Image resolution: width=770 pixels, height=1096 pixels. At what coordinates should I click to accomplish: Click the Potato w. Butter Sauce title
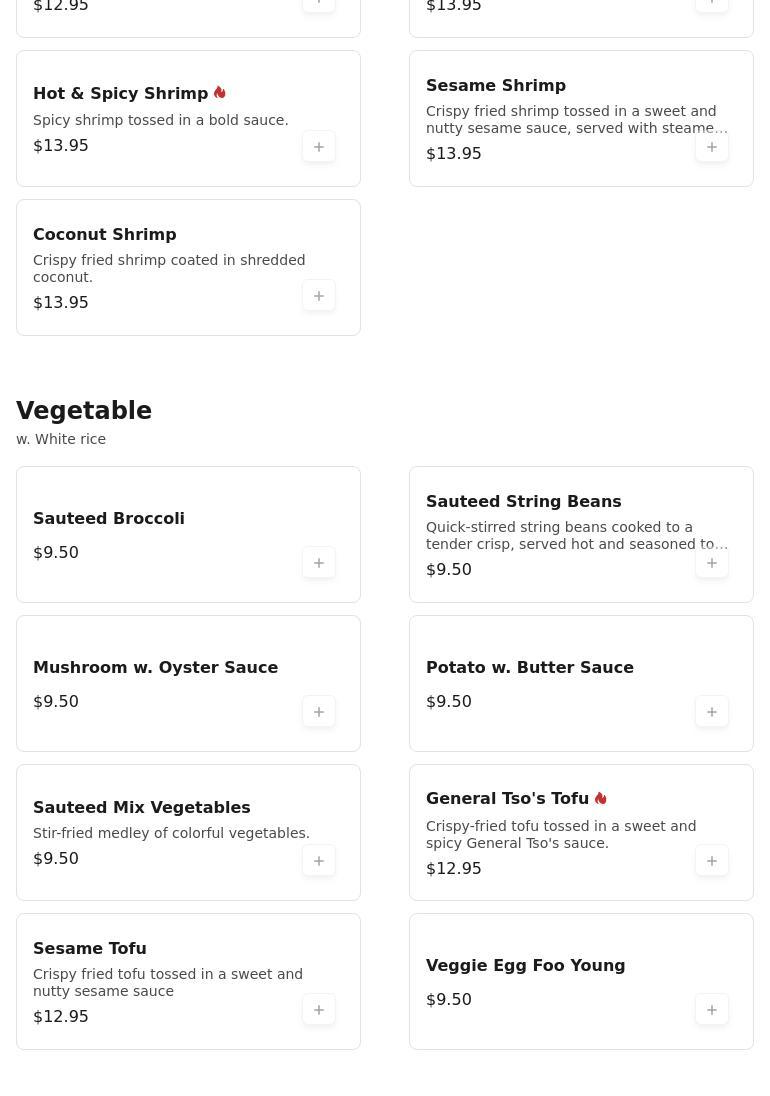coord(530,668)
